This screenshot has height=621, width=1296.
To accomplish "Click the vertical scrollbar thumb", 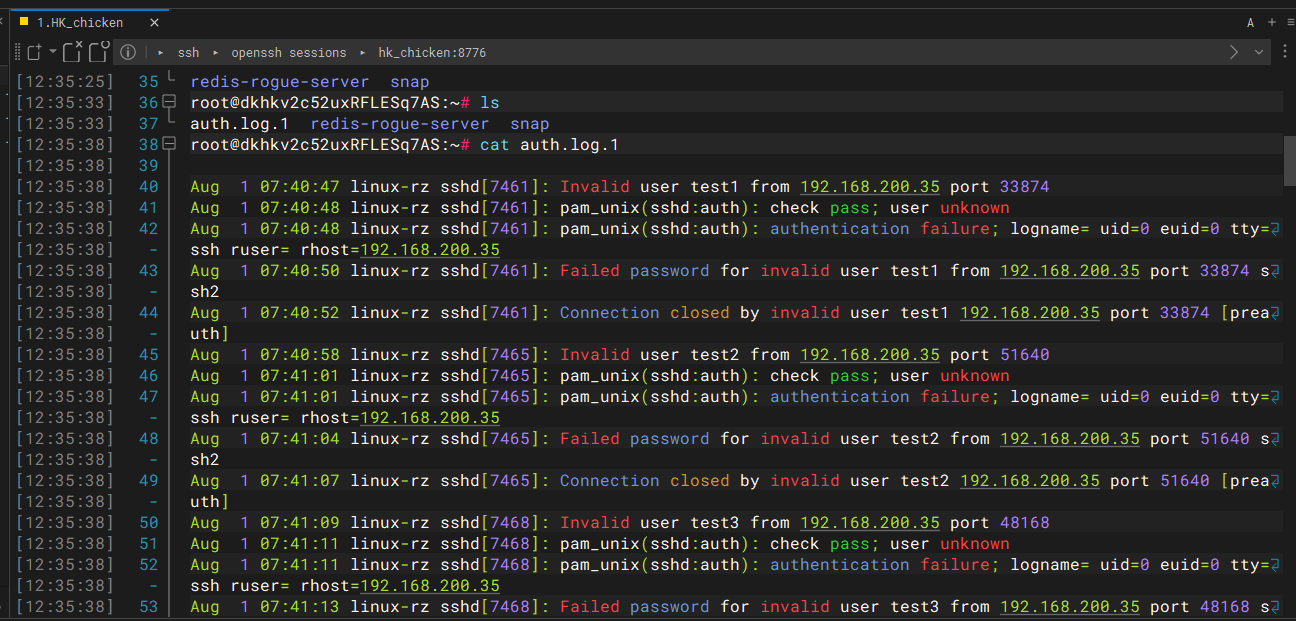I will tap(1289, 160).
